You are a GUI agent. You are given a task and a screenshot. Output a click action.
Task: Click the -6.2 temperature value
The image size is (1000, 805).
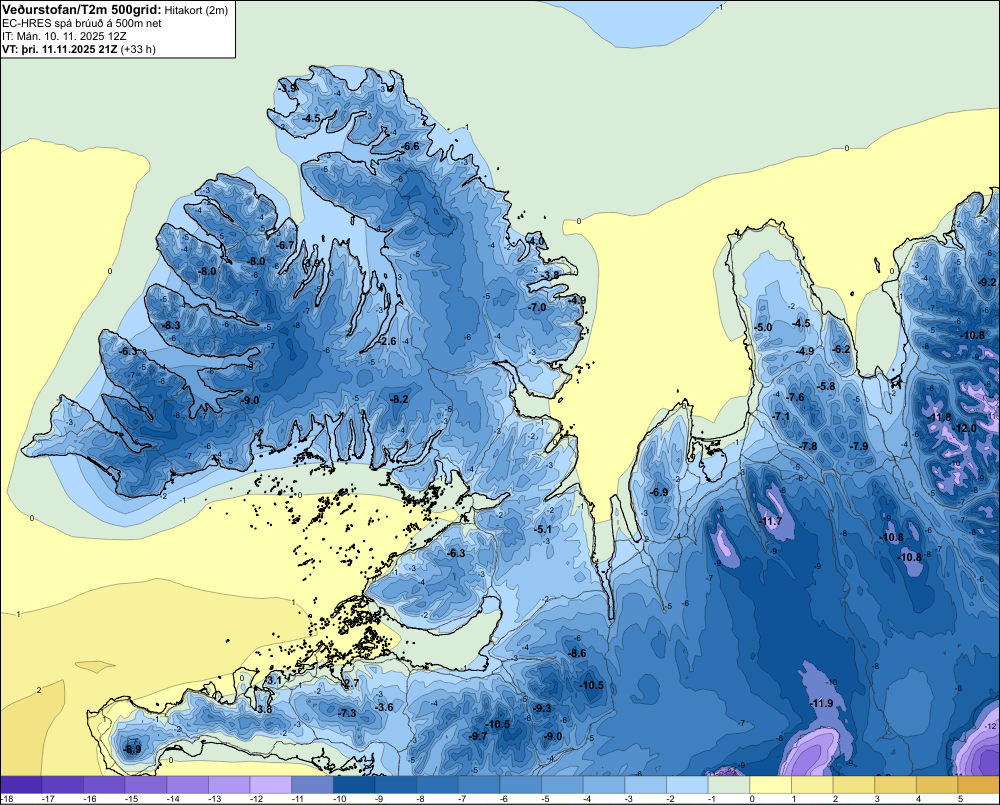click(x=842, y=350)
